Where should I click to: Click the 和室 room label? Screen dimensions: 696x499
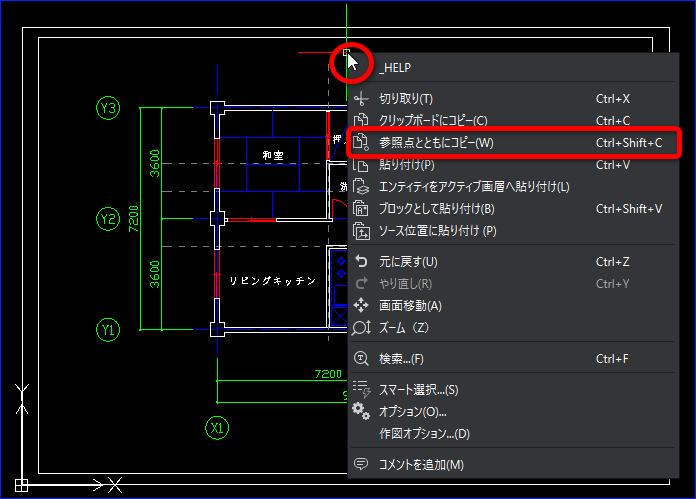(273, 155)
